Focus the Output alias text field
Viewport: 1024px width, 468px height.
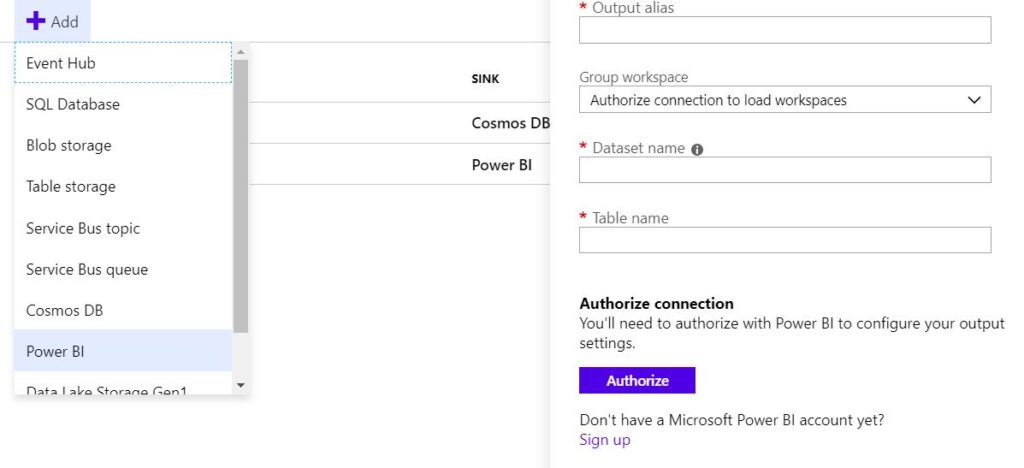point(784,30)
